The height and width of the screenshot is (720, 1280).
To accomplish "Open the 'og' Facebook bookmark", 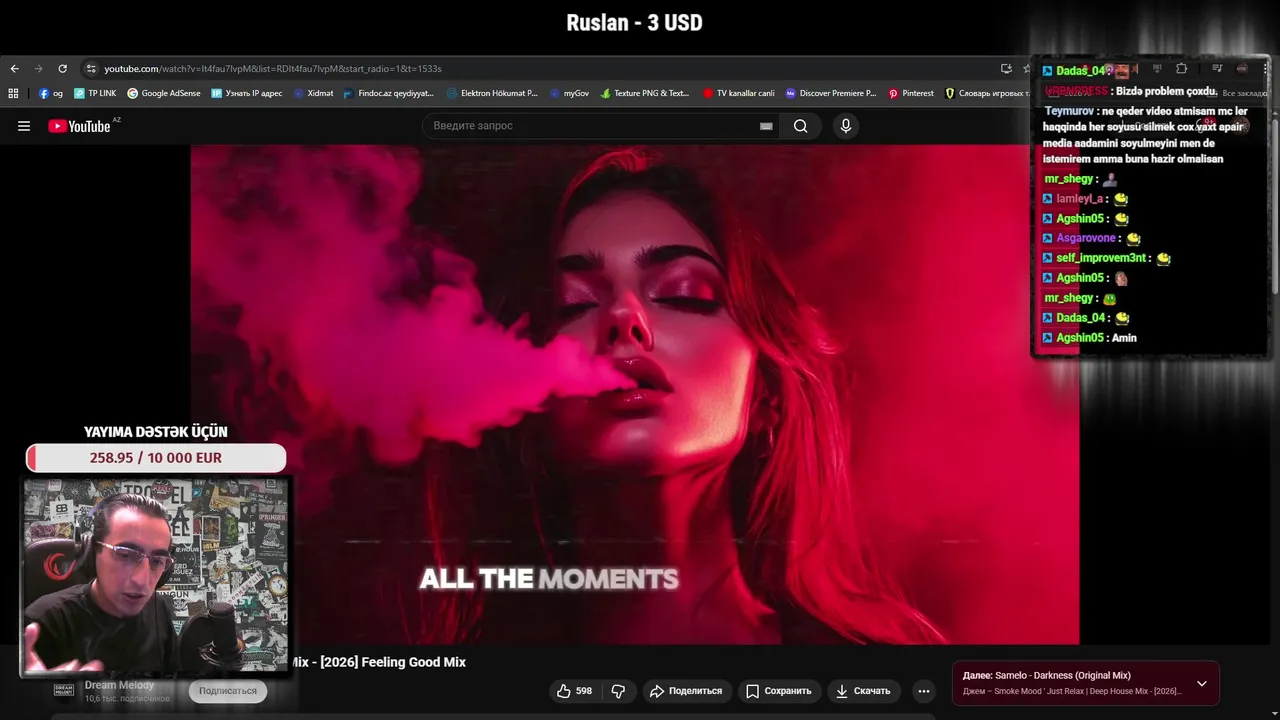I will [x=51, y=93].
